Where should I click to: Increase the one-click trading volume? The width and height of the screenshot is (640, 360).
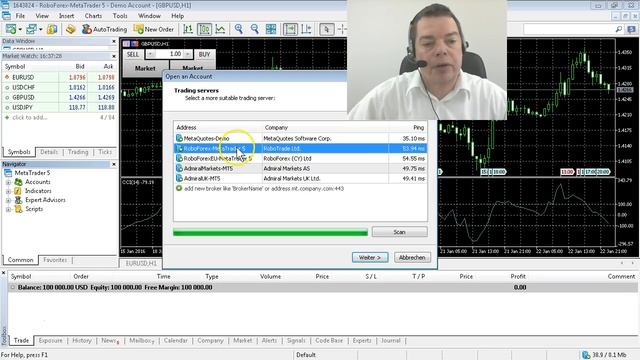[187, 54]
